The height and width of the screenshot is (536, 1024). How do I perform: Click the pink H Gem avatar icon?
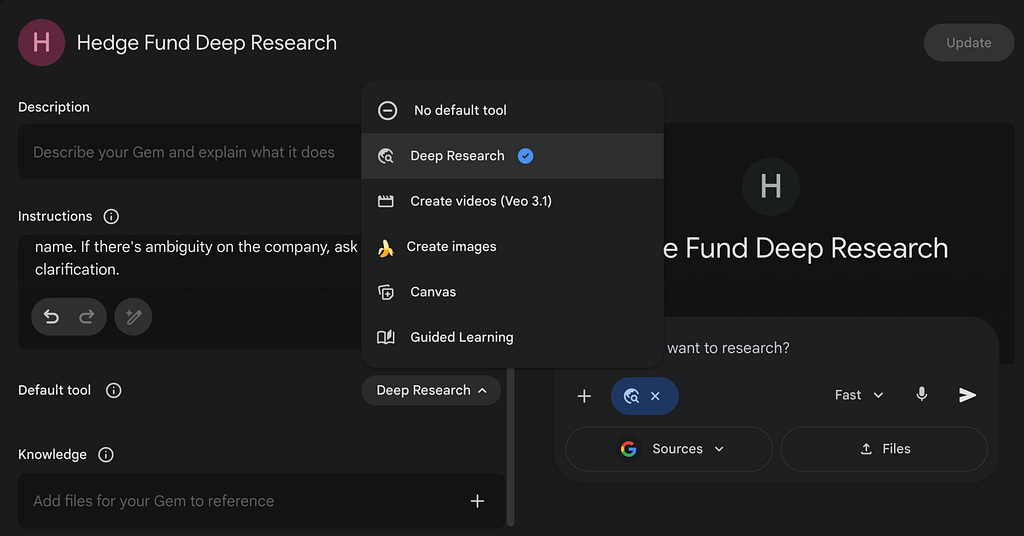41,42
